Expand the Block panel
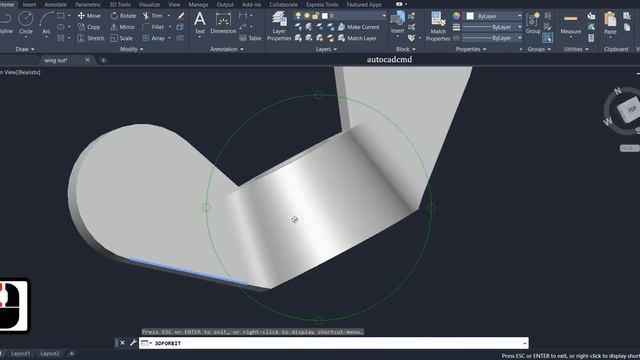 405,49
